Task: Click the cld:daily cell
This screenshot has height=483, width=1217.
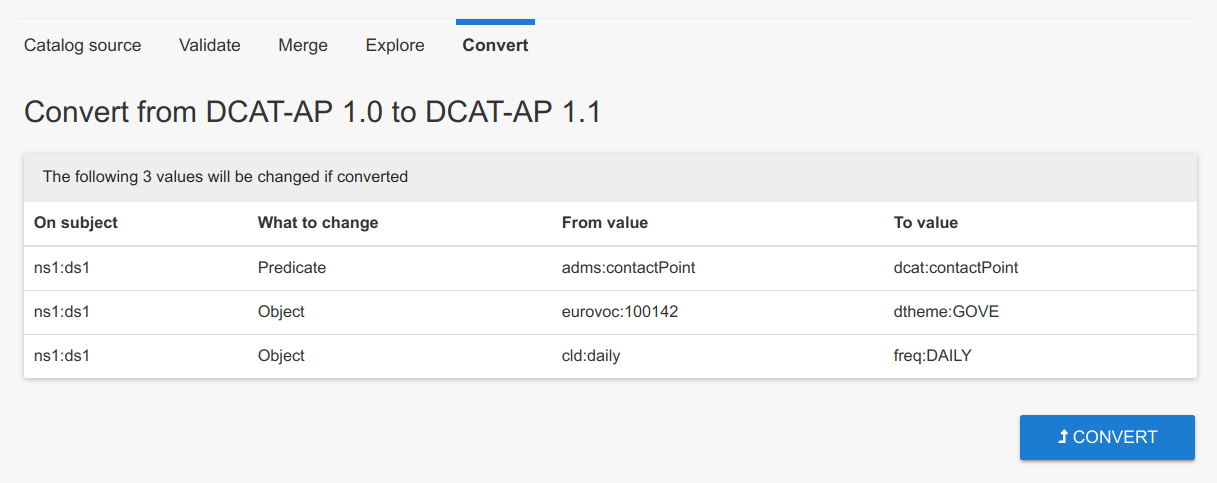Action: pos(591,356)
